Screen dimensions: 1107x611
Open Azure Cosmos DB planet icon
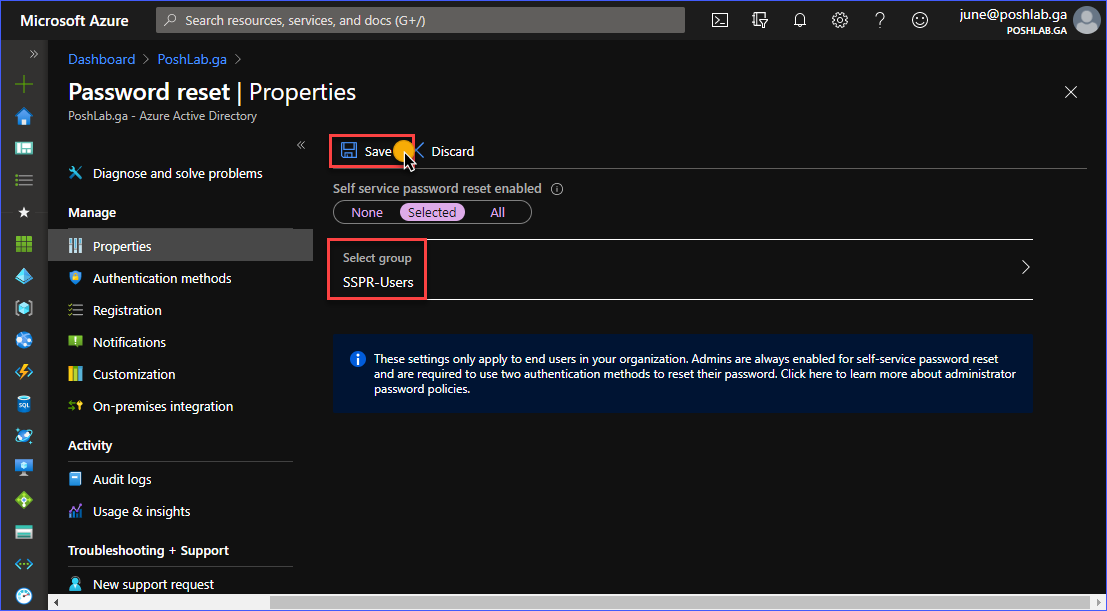tap(24, 436)
